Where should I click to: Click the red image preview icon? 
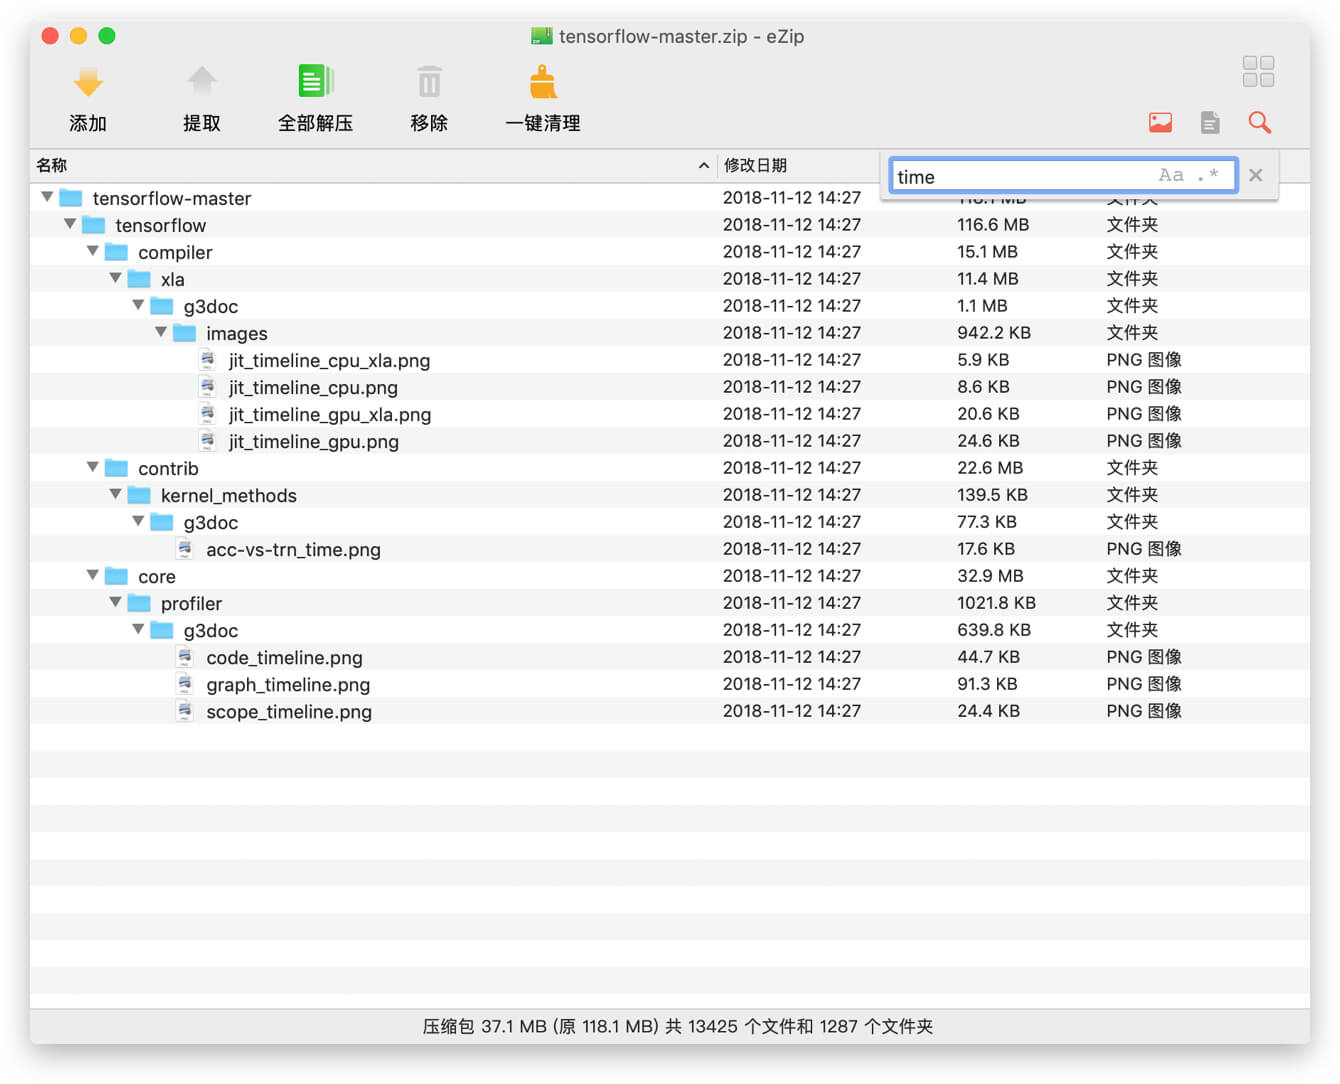click(1159, 122)
